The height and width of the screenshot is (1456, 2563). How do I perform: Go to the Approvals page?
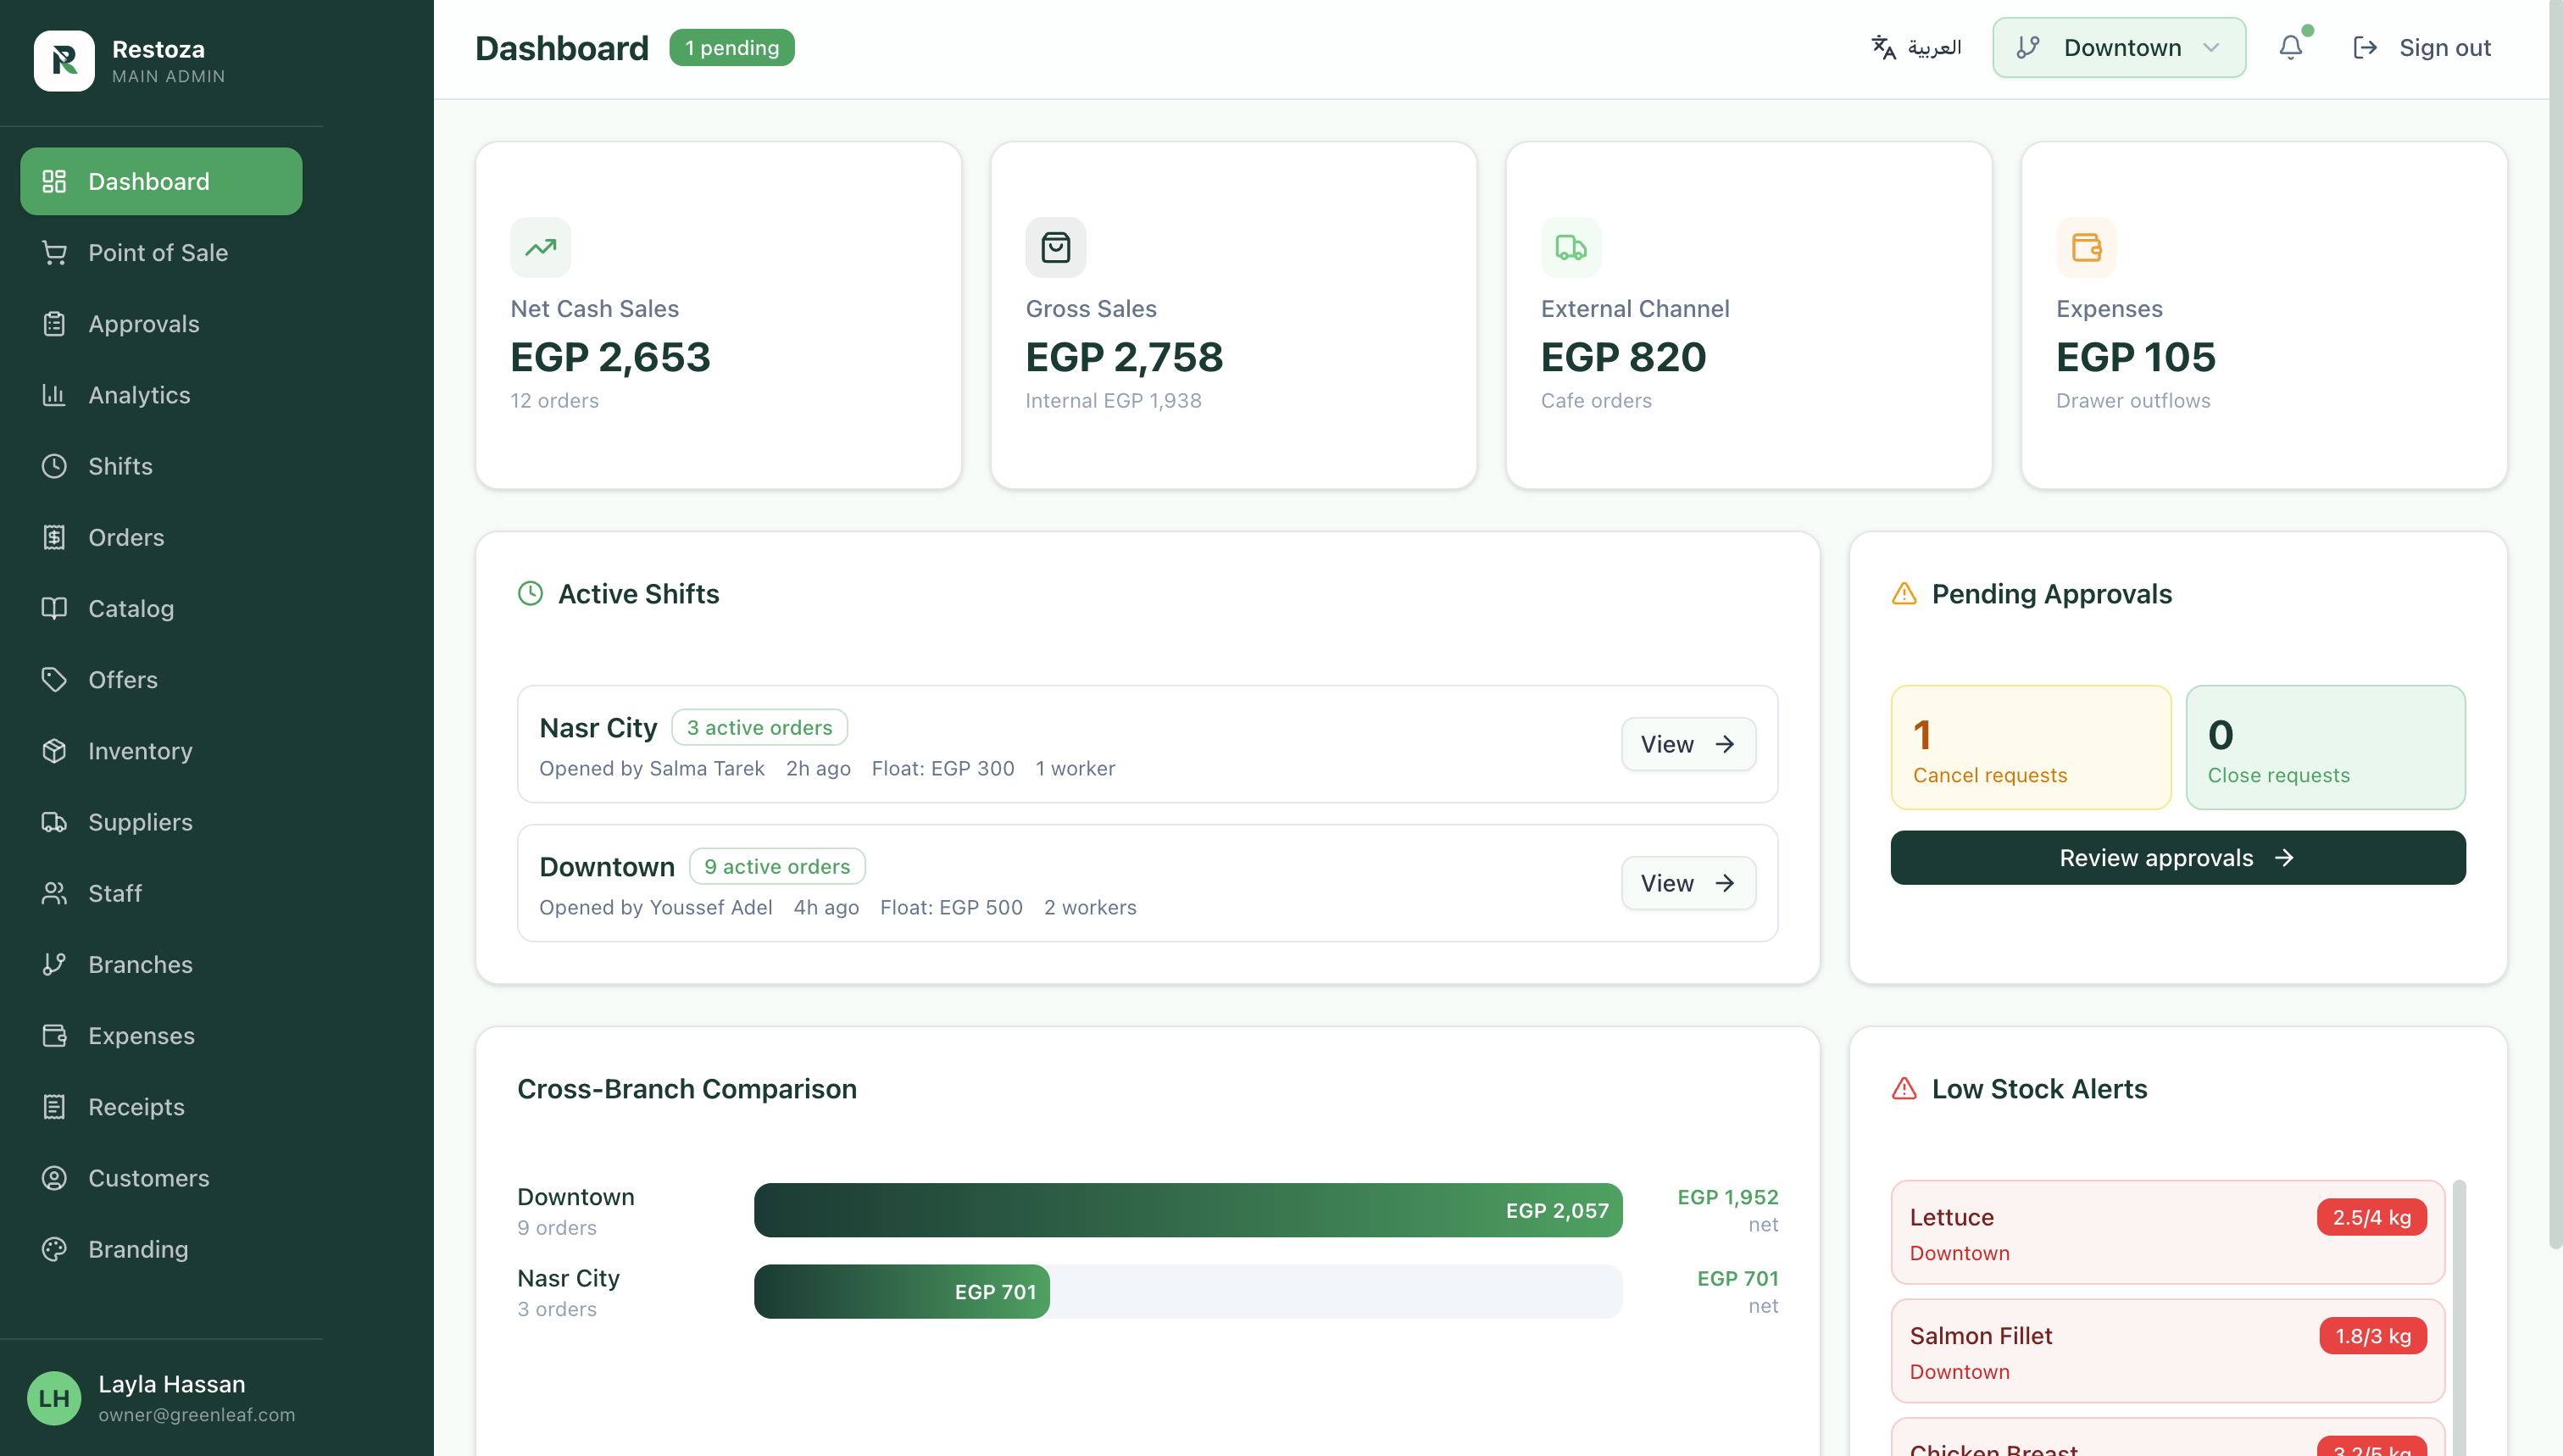(161, 323)
